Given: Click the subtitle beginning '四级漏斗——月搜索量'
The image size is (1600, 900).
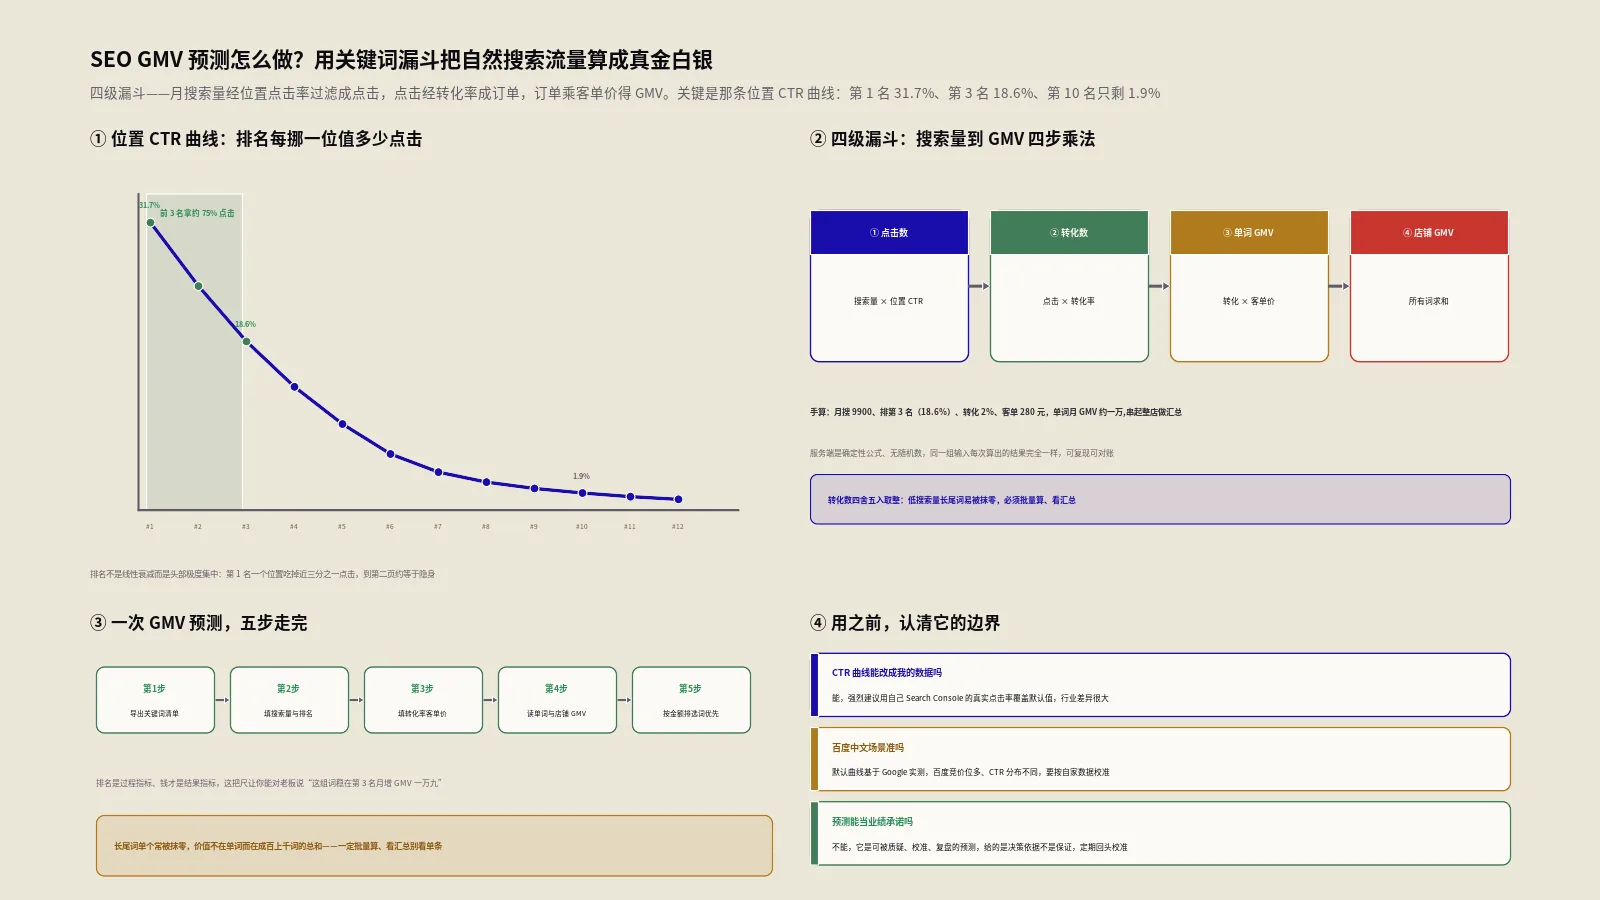Looking at the screenshot, I should 625,93.
